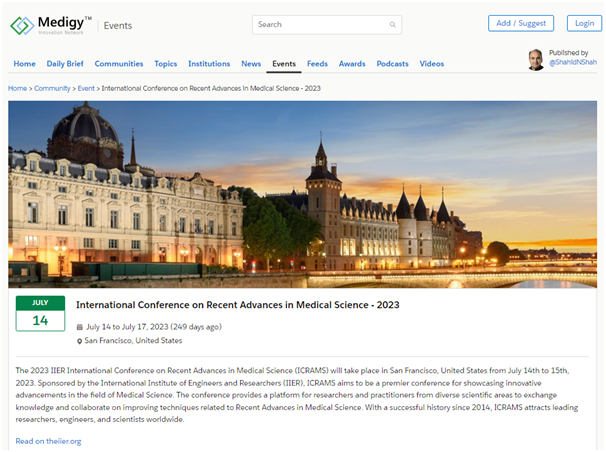Click the conference banner image
Screen dimensions: 606x452
(303, 194)
